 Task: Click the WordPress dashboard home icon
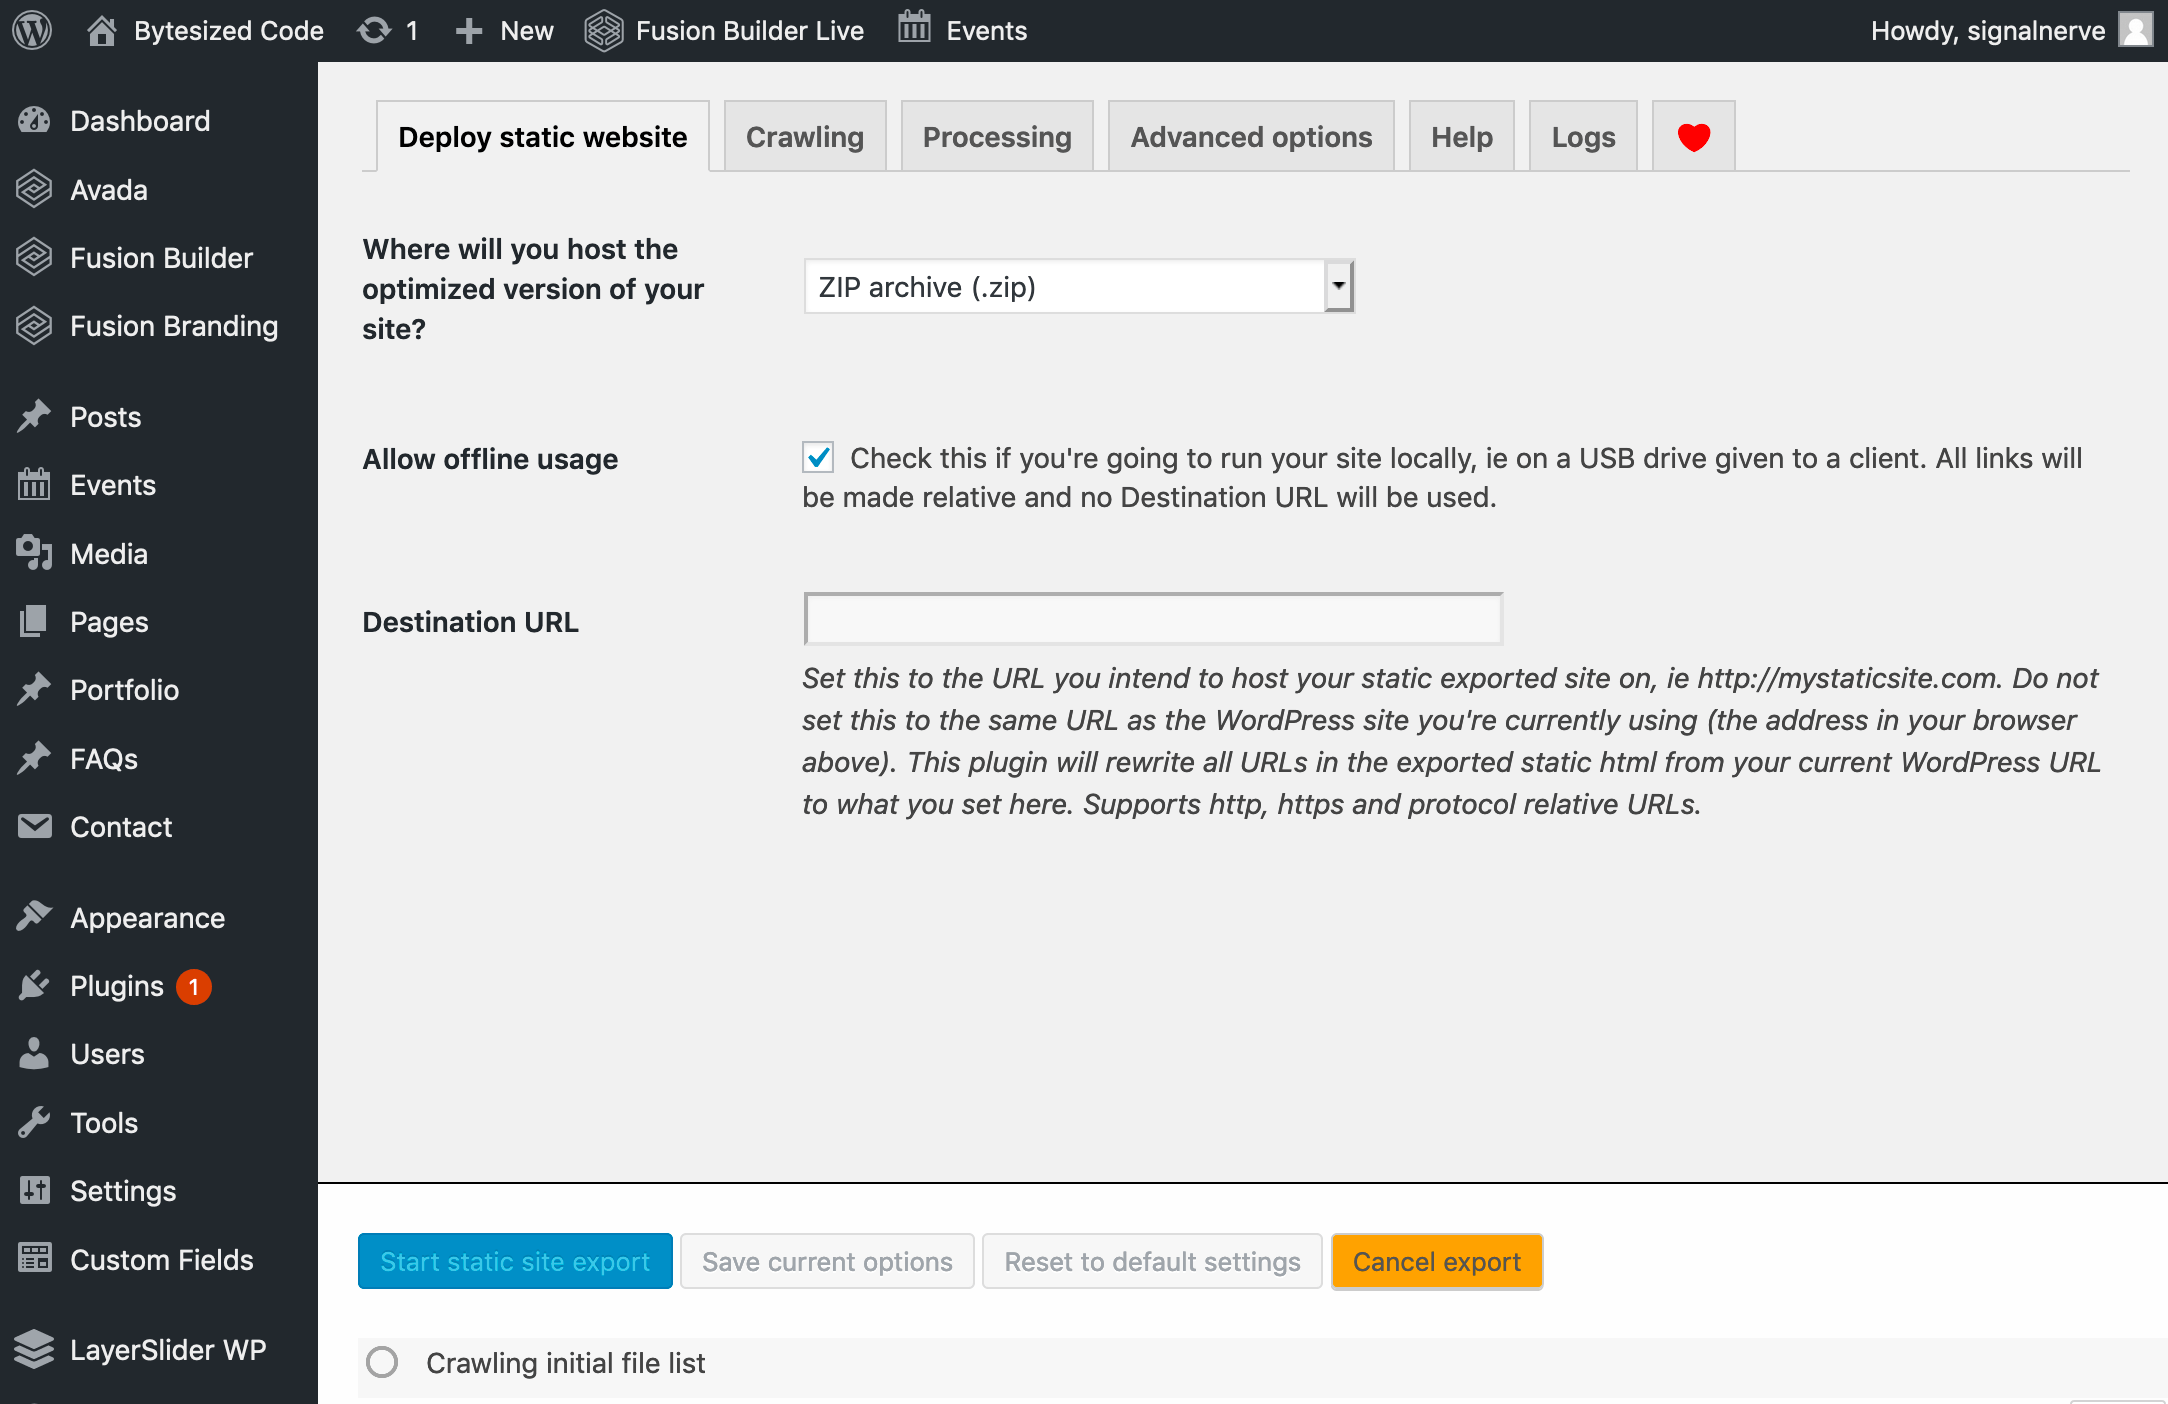(x=103, y=30)
